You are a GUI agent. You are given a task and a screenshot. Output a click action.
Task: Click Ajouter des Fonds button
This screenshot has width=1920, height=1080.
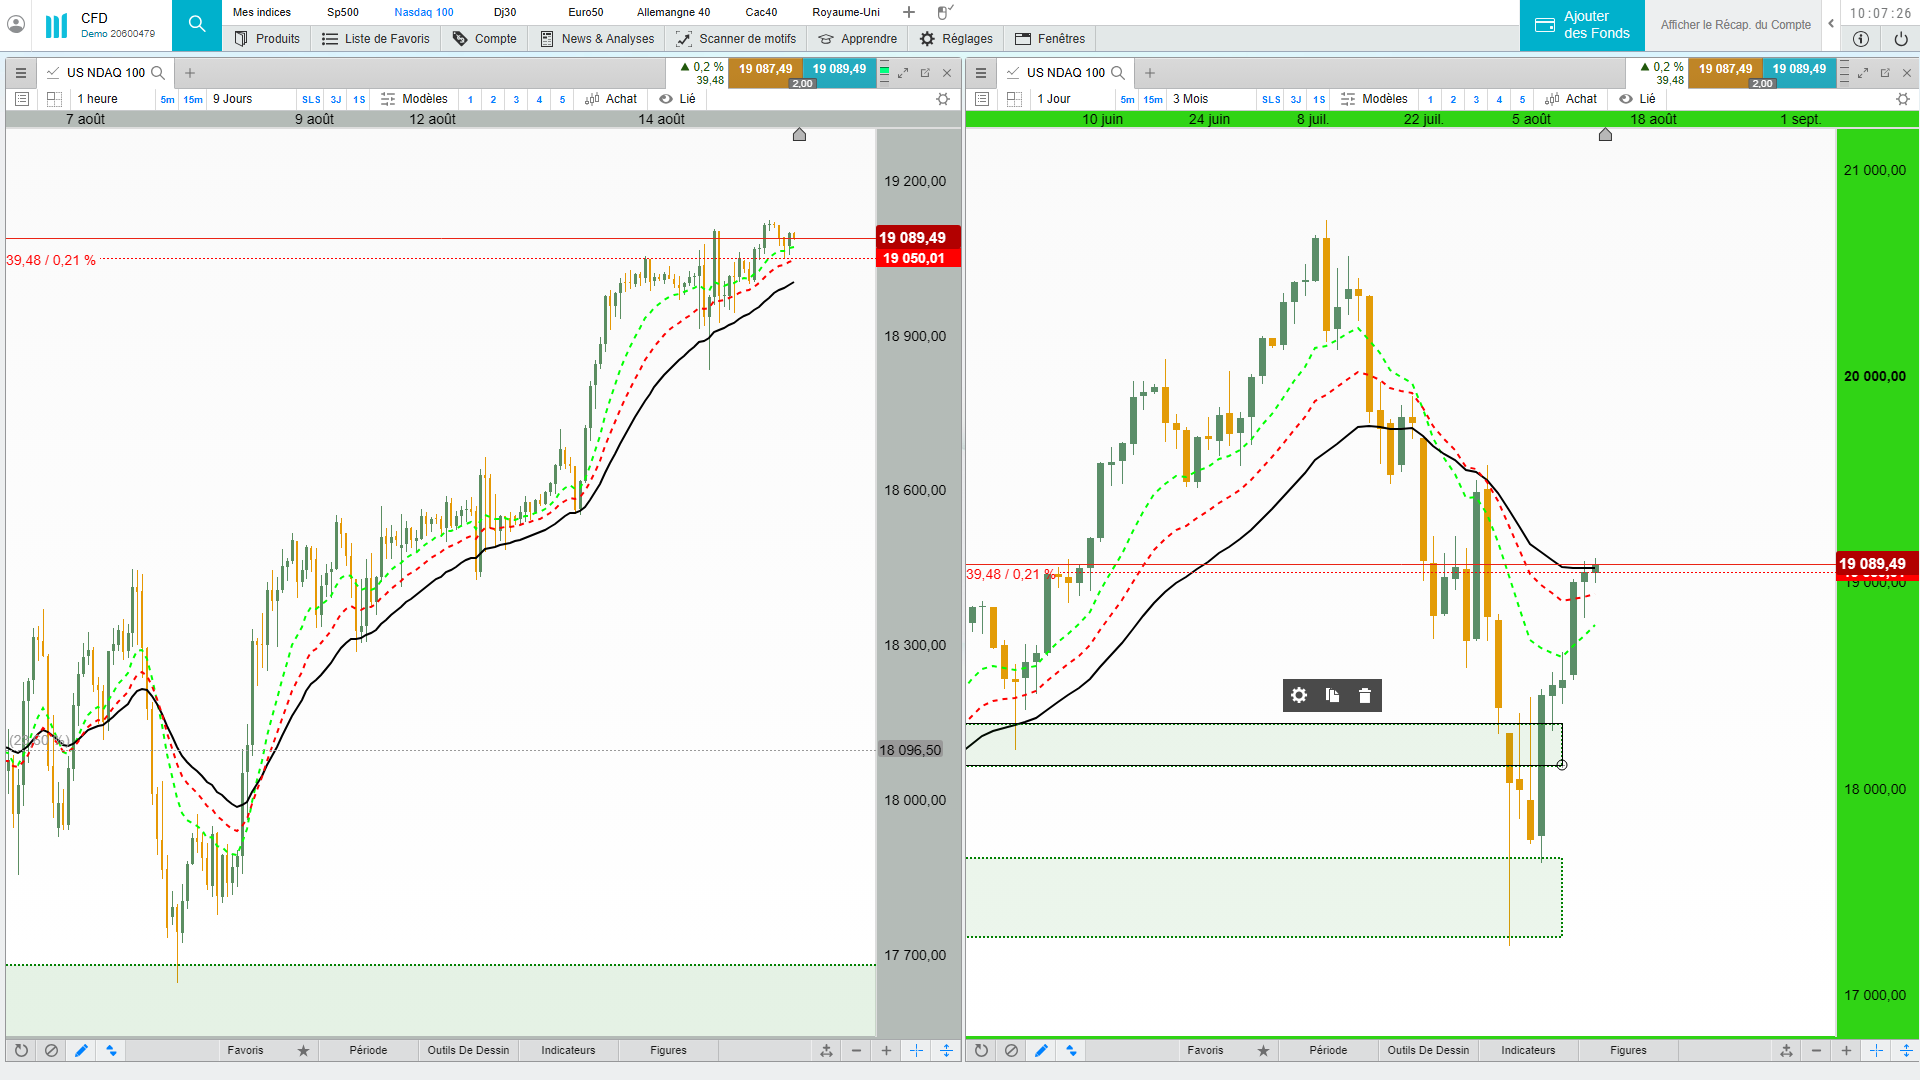pyautogui.click(x=1582, y=25)
